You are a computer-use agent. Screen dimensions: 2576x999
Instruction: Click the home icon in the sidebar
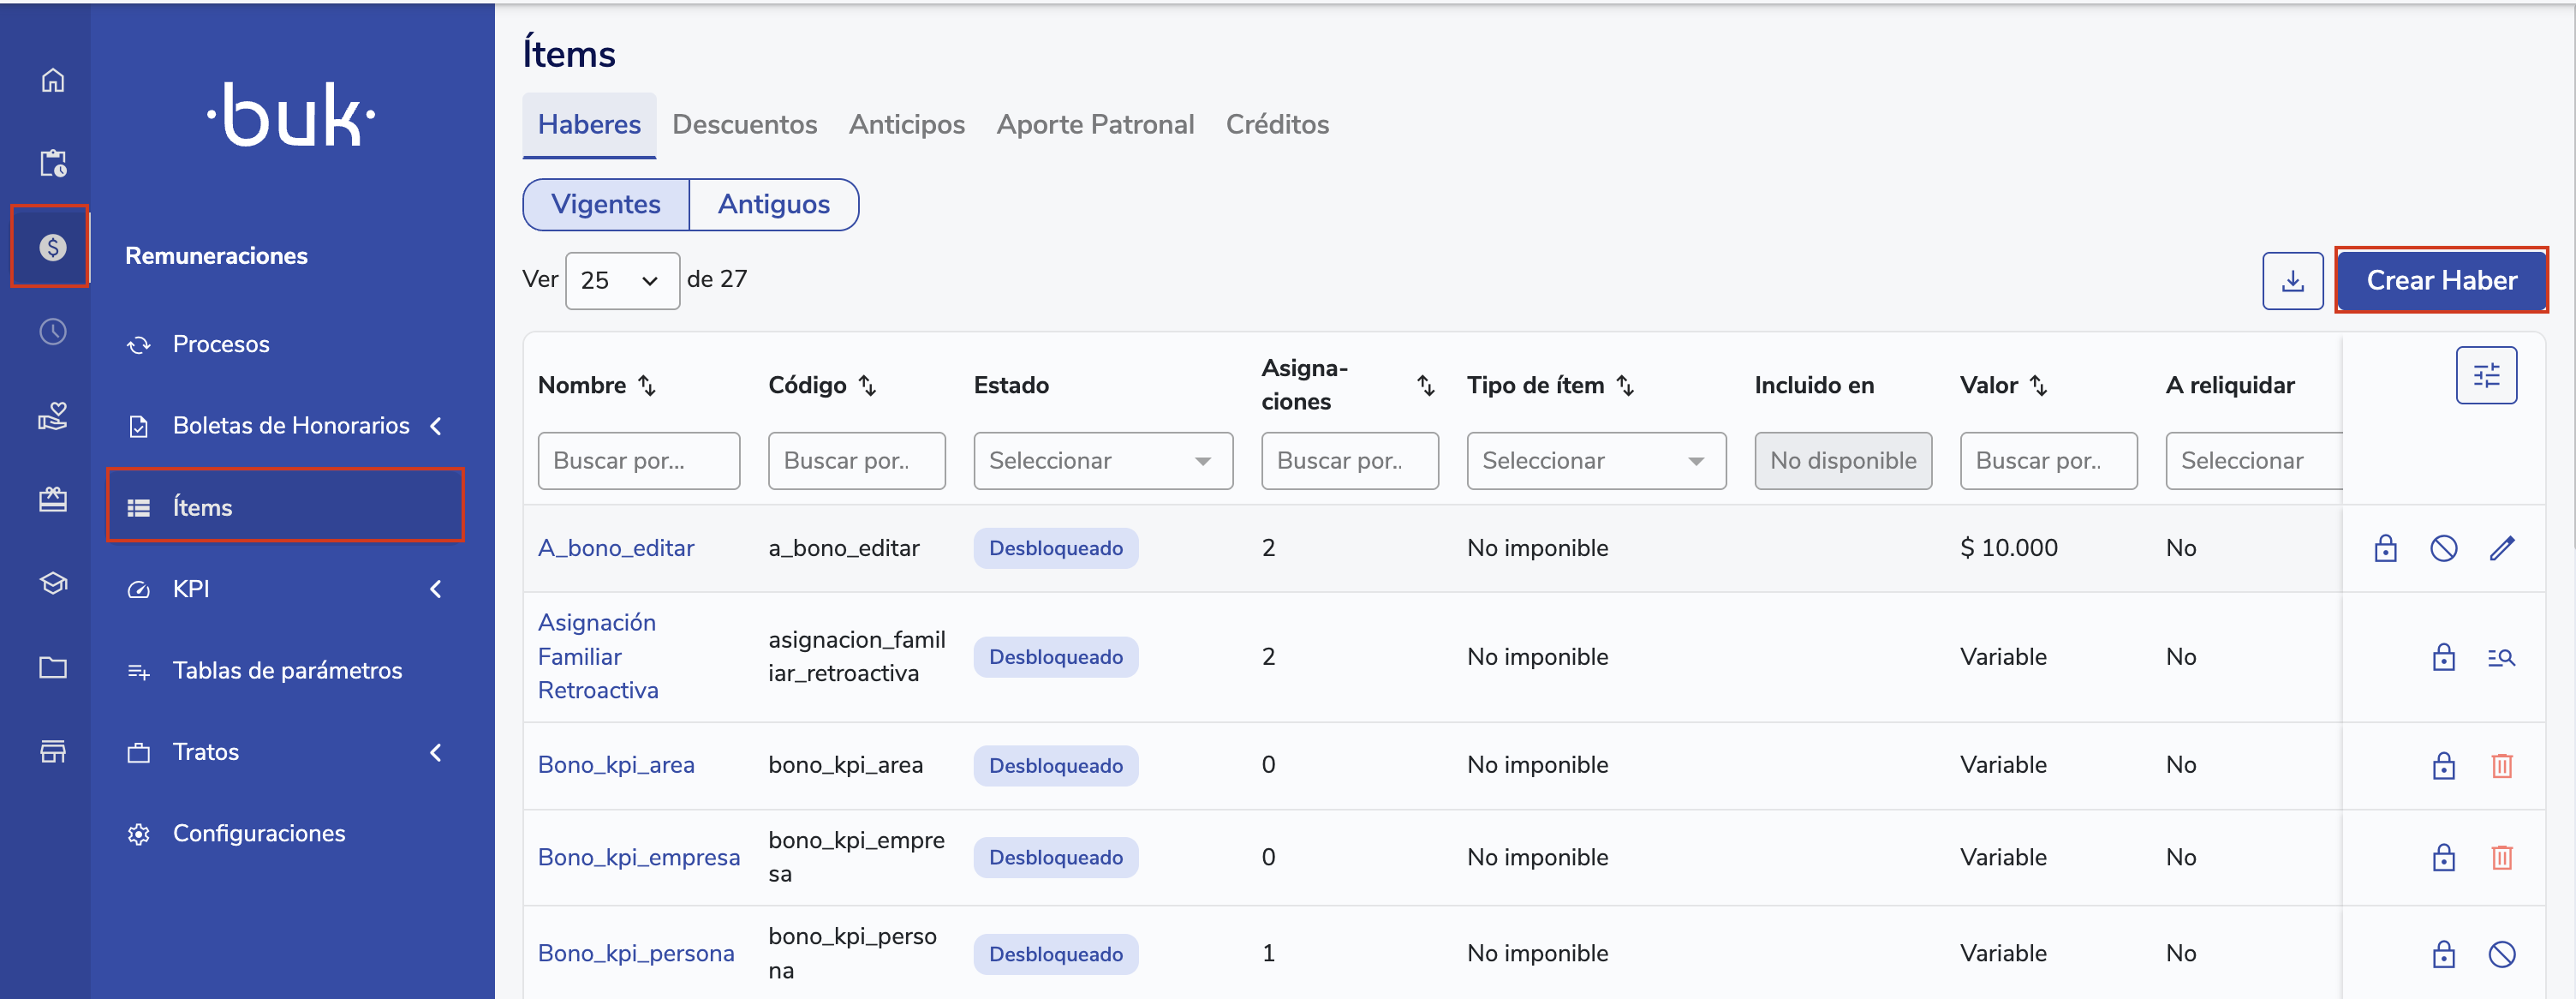pos(52,80)
